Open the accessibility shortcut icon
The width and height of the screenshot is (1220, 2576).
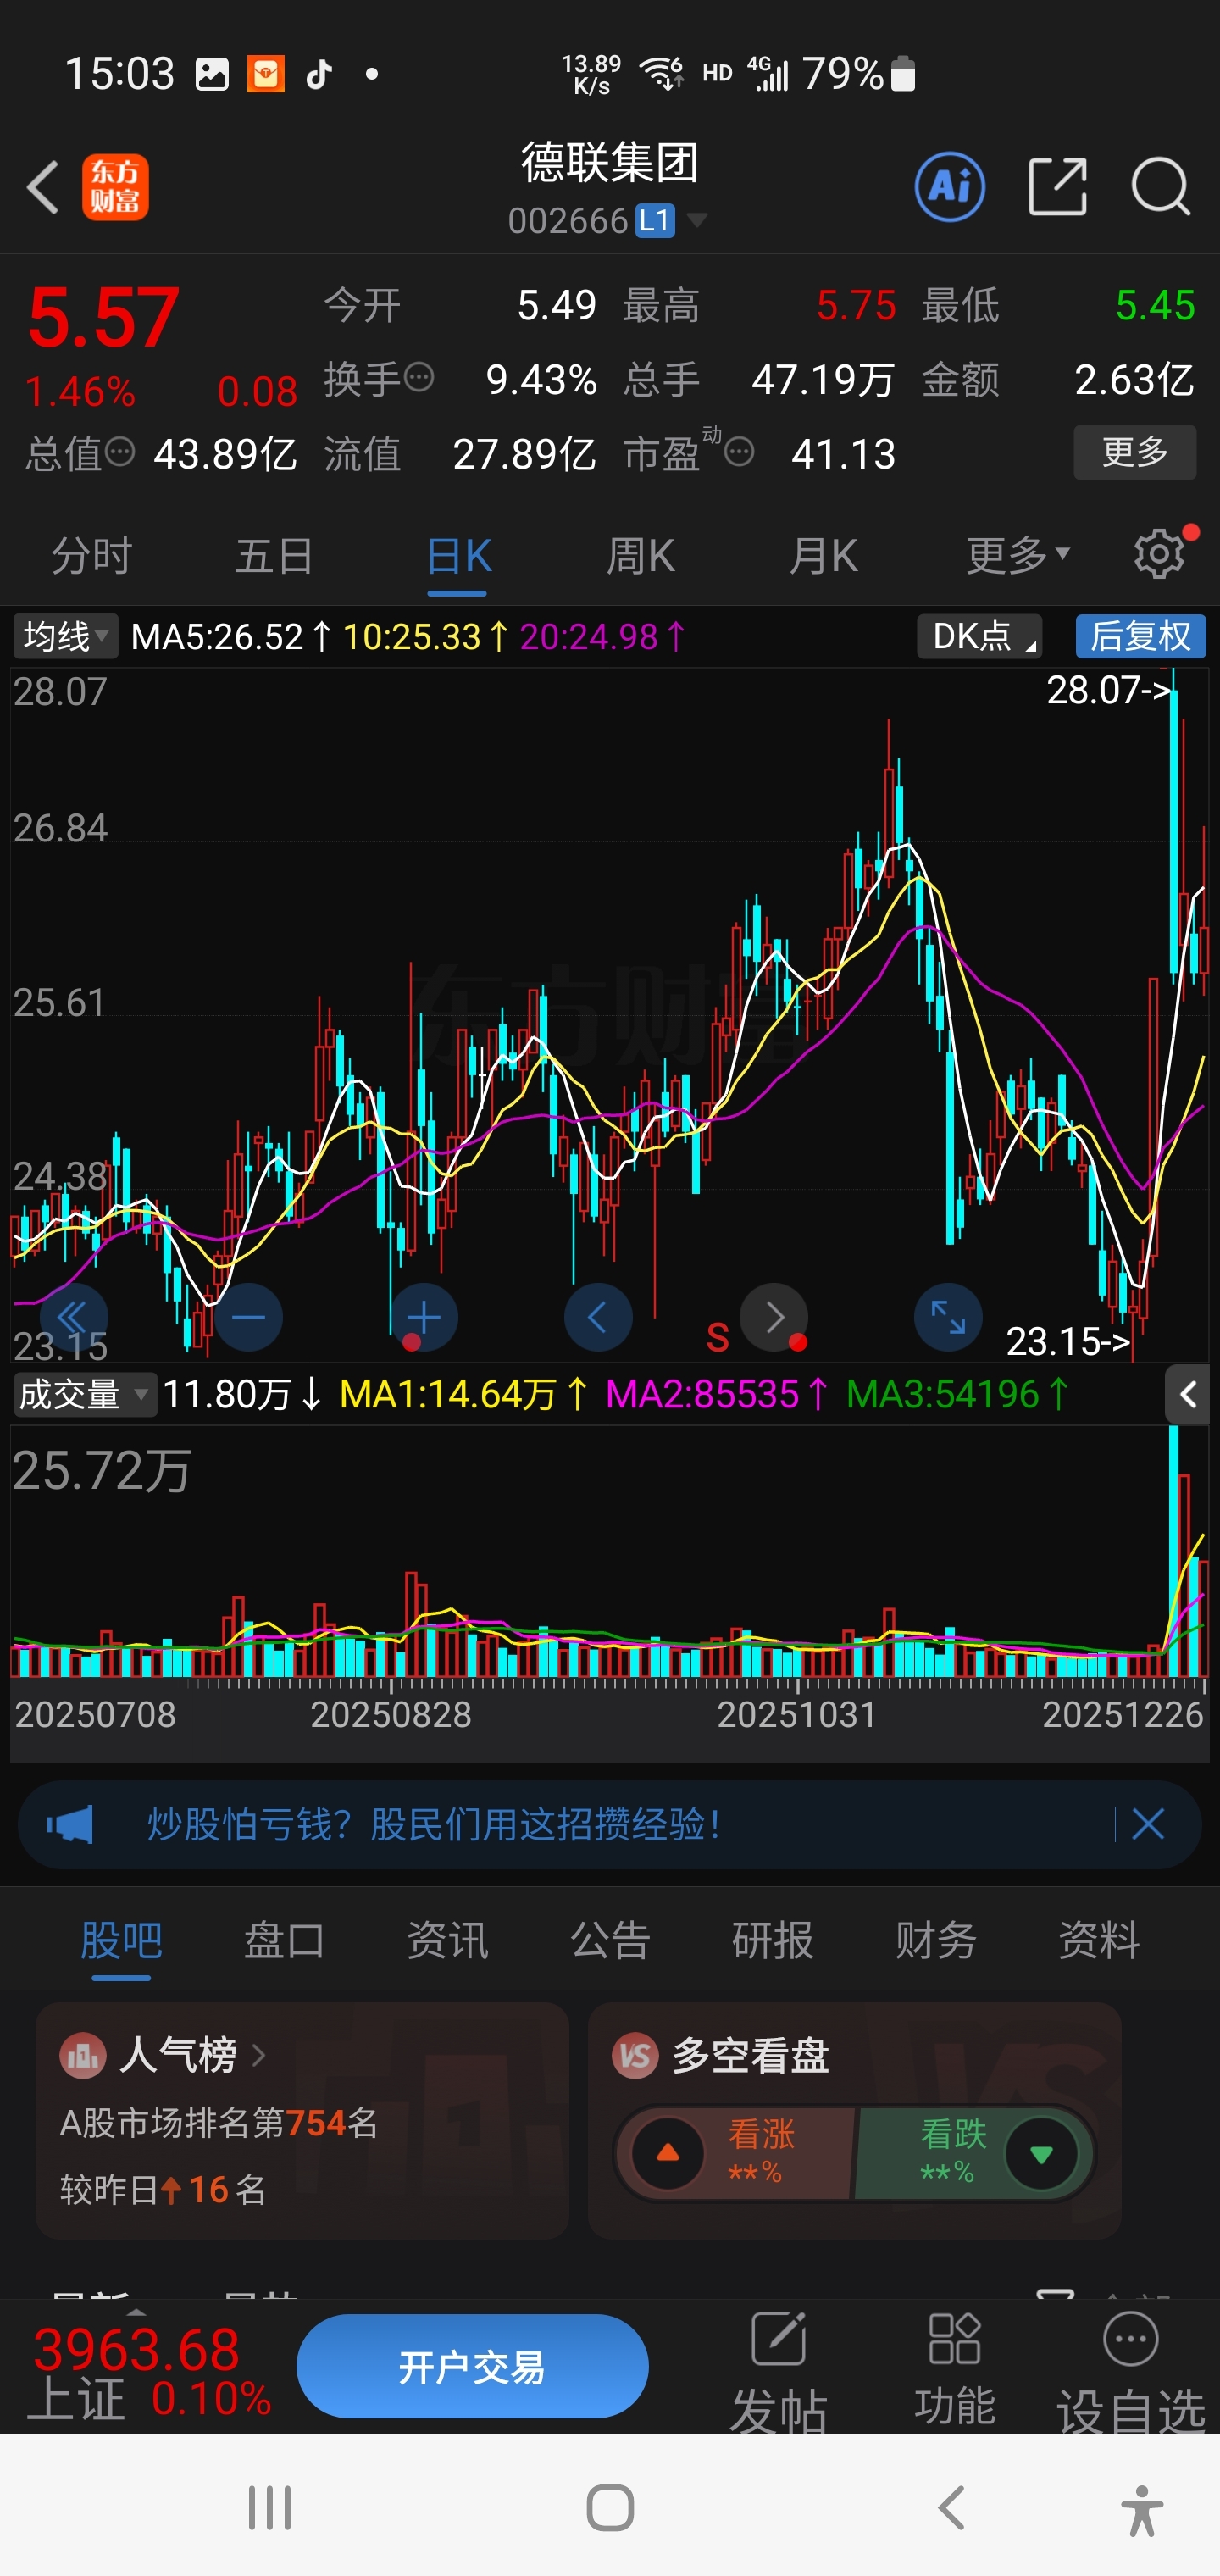pos(1142,2510)
